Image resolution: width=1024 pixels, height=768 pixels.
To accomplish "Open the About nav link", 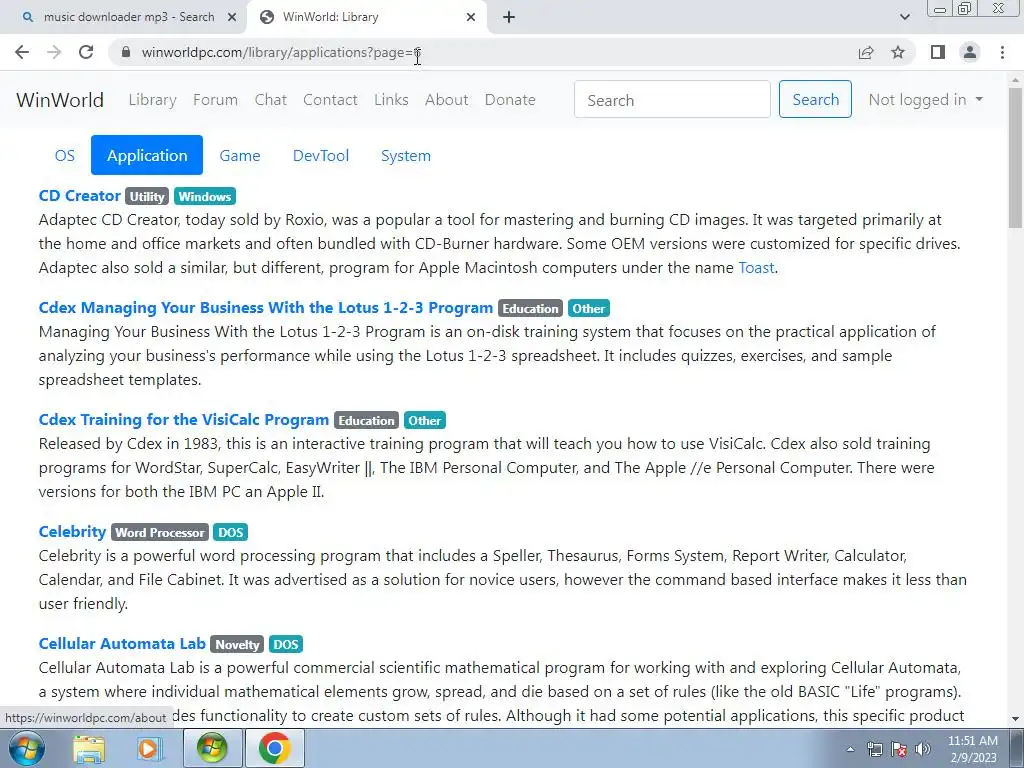I will [447, 100].
